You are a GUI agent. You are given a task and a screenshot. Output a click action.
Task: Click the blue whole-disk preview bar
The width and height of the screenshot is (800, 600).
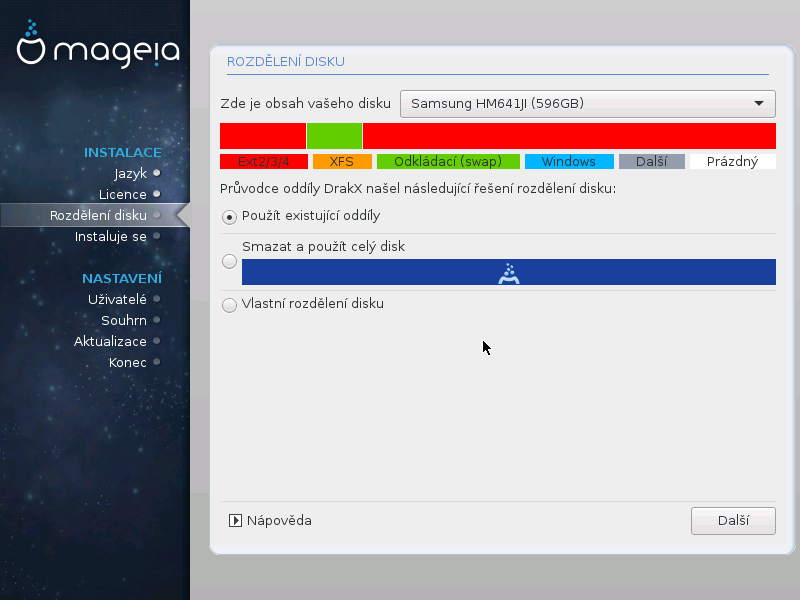point(509,272)
